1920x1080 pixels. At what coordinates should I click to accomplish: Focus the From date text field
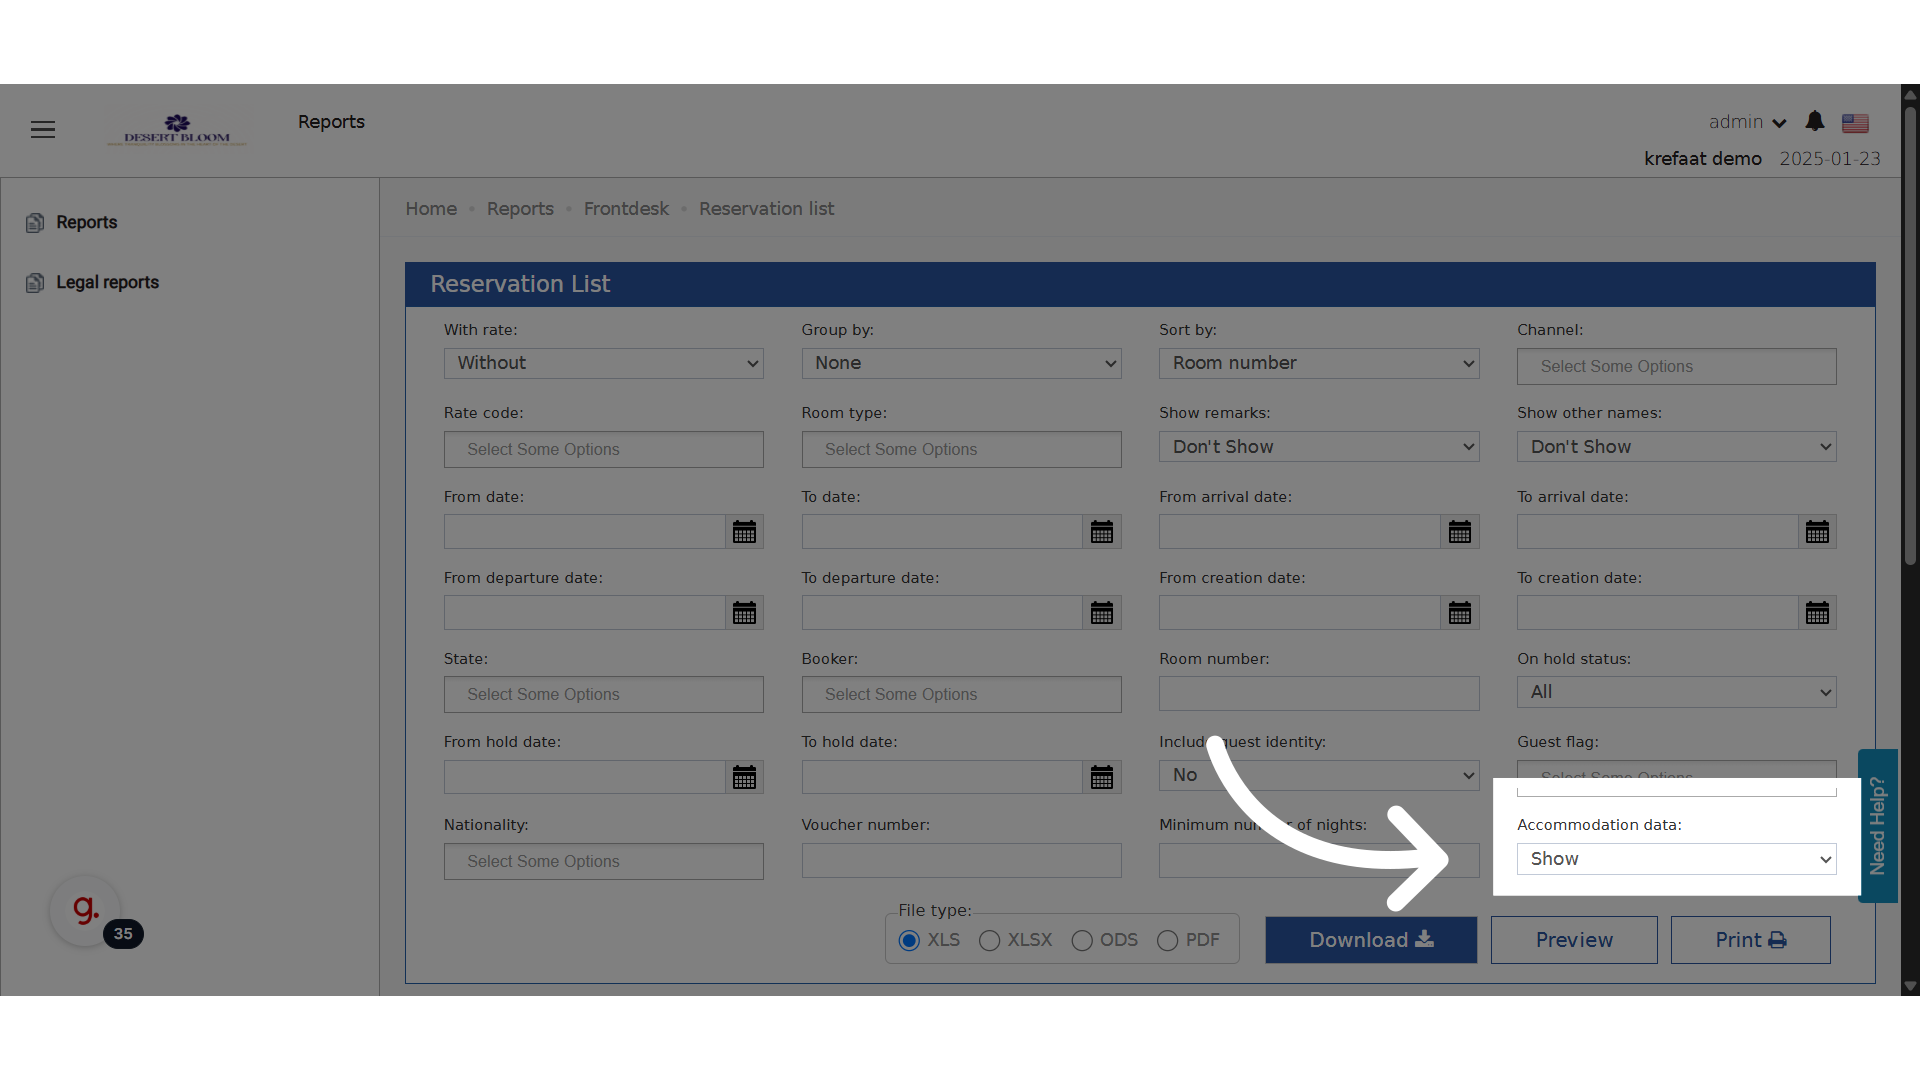585,532
